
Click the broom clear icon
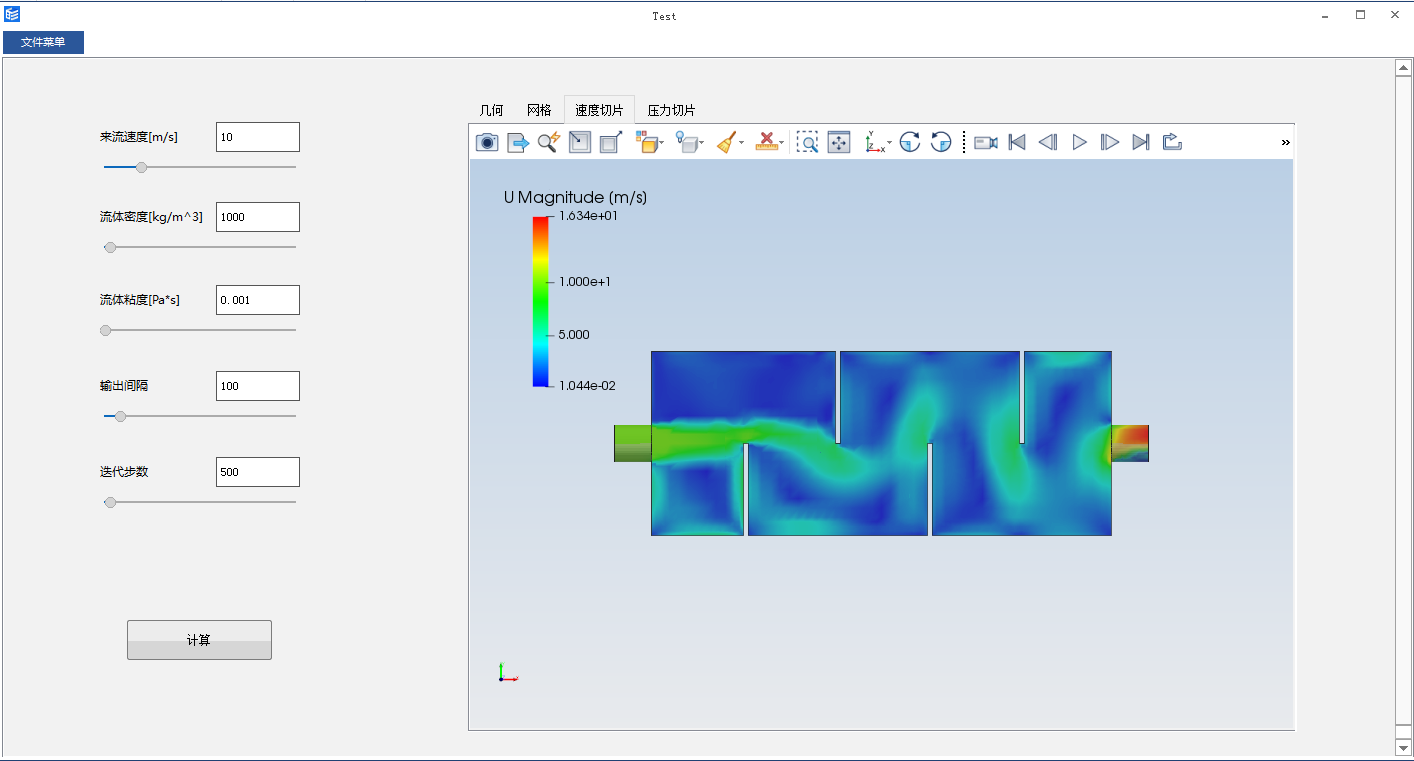pos(727,142)
